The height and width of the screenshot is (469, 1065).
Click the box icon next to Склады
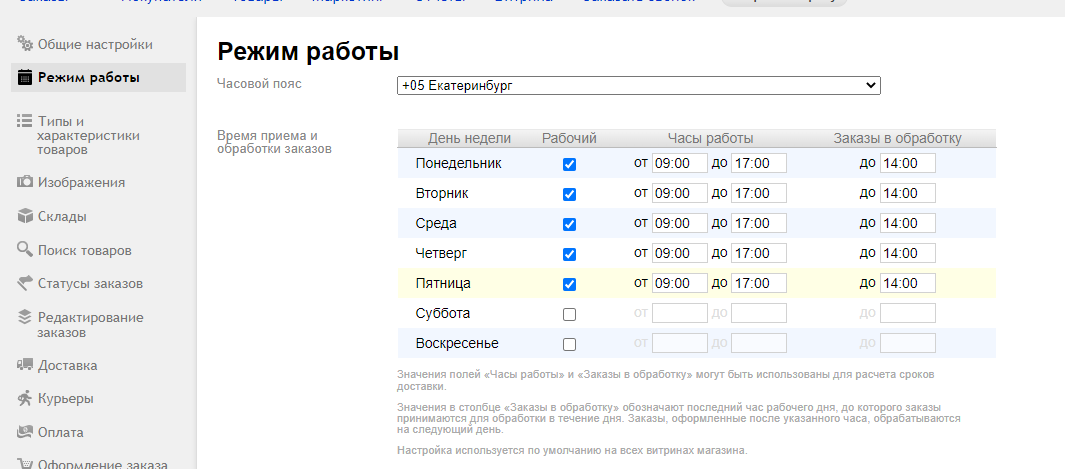[x=25, y=216]
